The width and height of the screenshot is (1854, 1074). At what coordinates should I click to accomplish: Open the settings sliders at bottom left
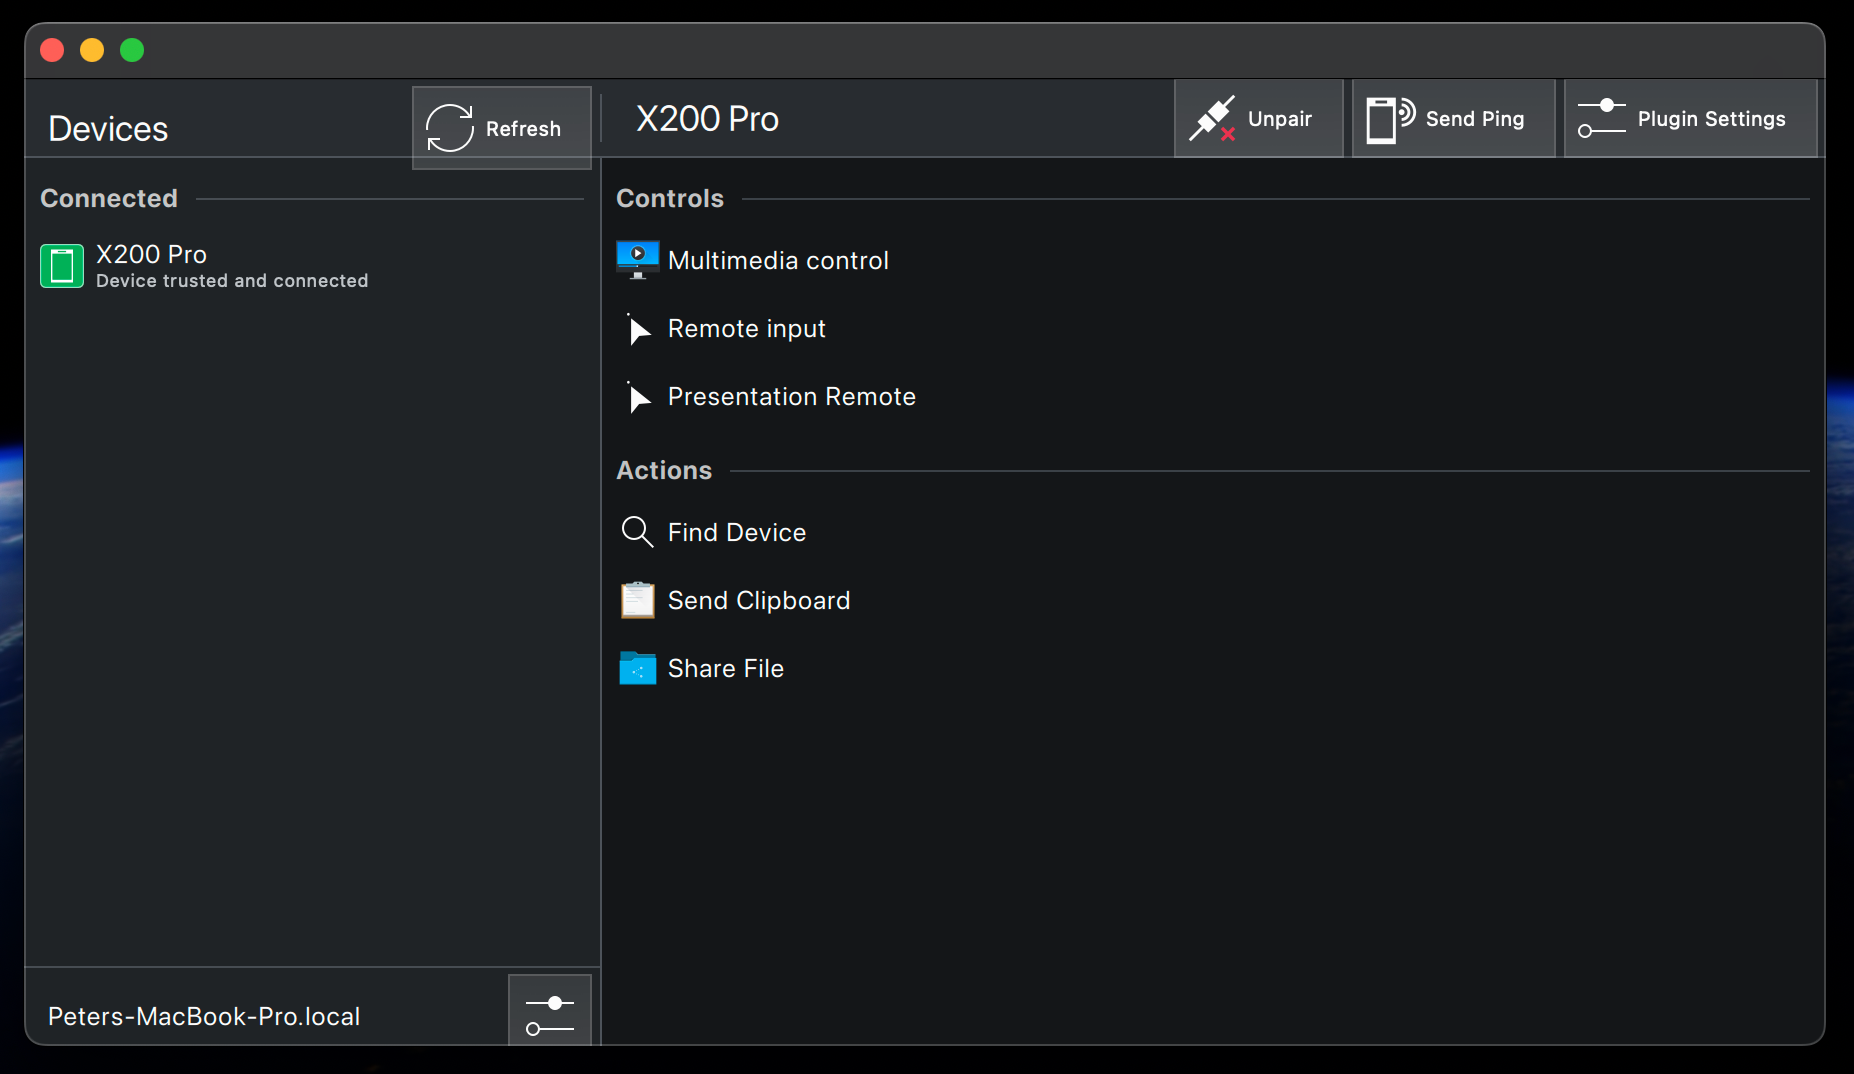pyautogui.click(x=549, y=1011)
